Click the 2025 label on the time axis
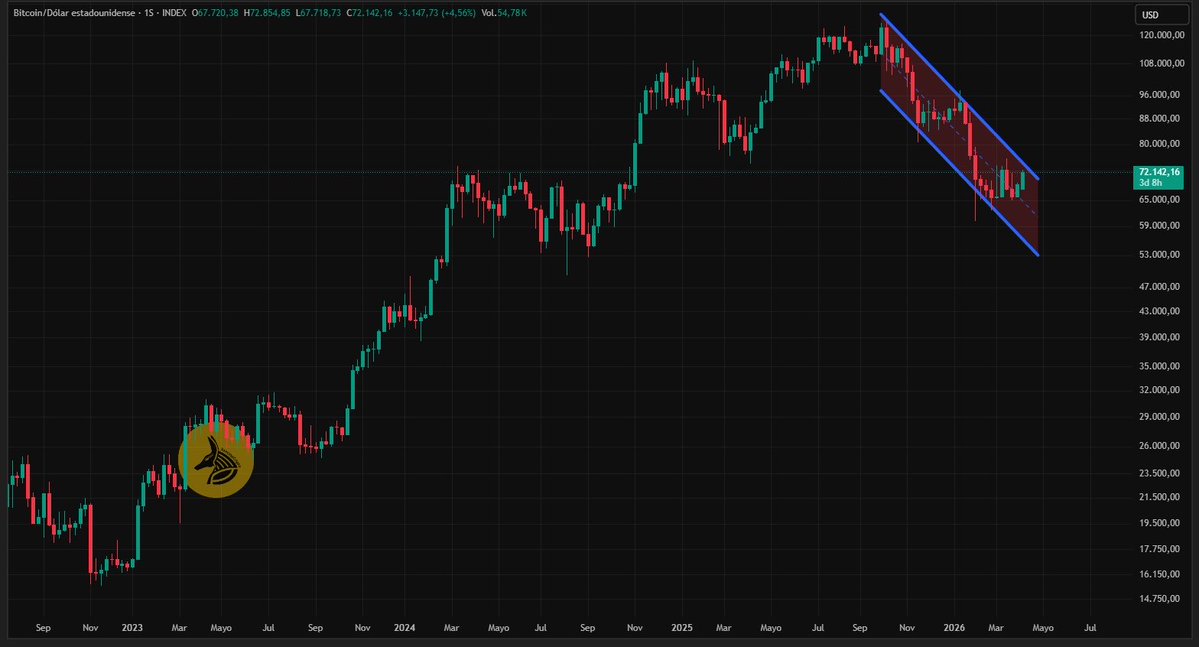Image resolution: width=1199 pixels, height=647 pixels. pyautogui.click(x=681, y=628)
